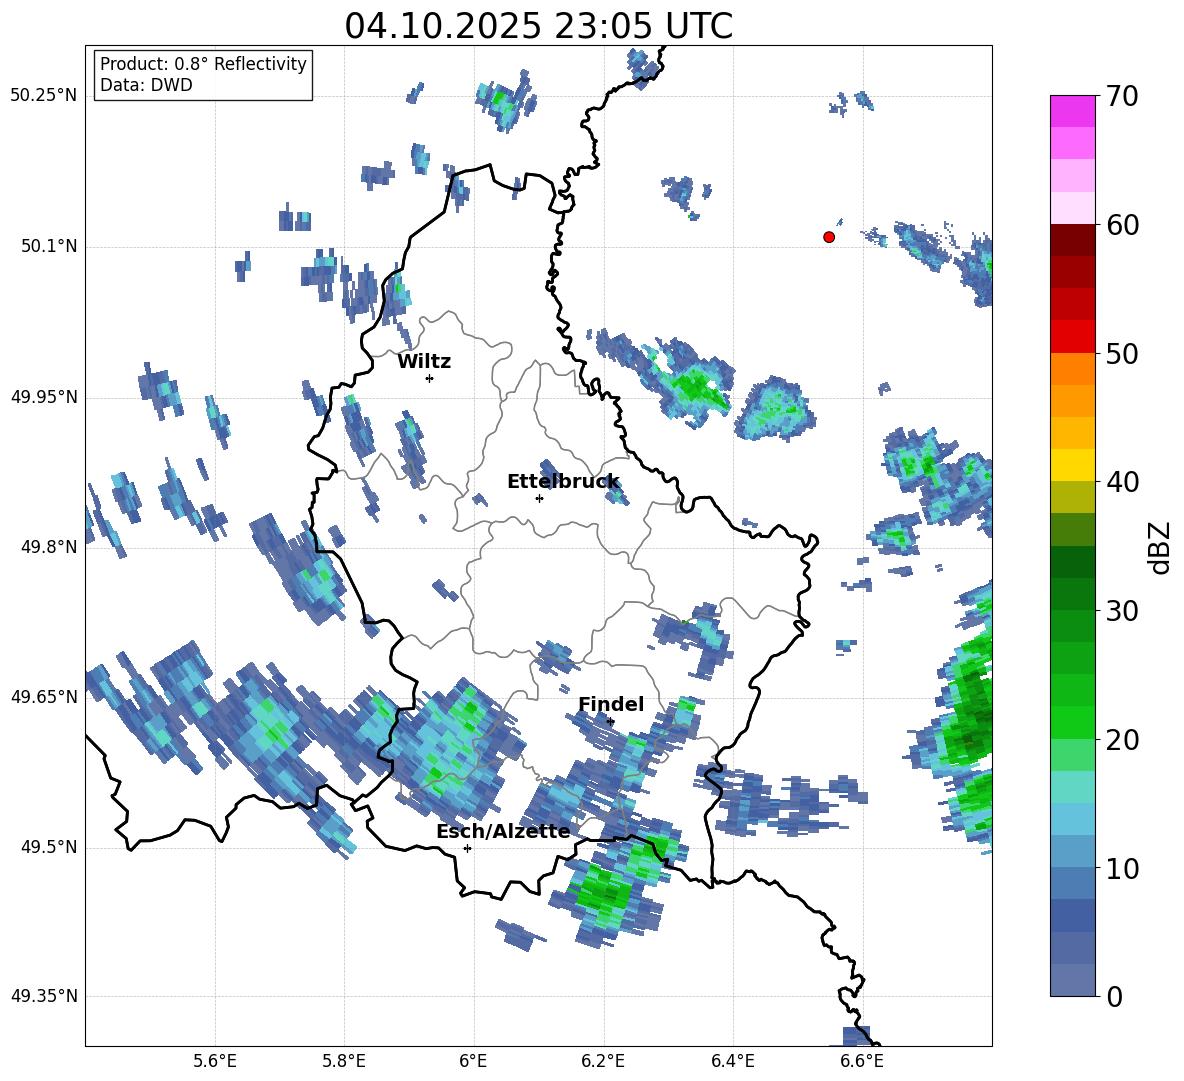Pick the bright green swatch at 20 dBZ
Viewport: 1184px width, 1081px height.
(x=1072, y=723)
